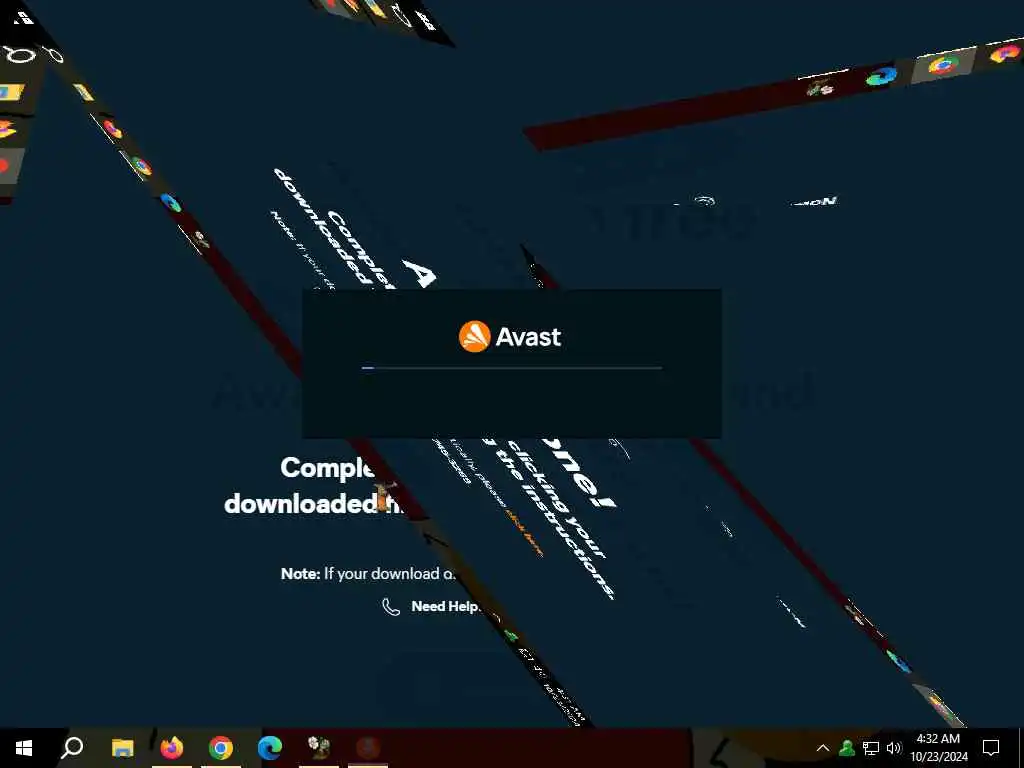Image resolution: width=1024 pixels, height=768 pixels.
Task: Click the Avast logo in the installer dialog
Action: click(510, 337)
